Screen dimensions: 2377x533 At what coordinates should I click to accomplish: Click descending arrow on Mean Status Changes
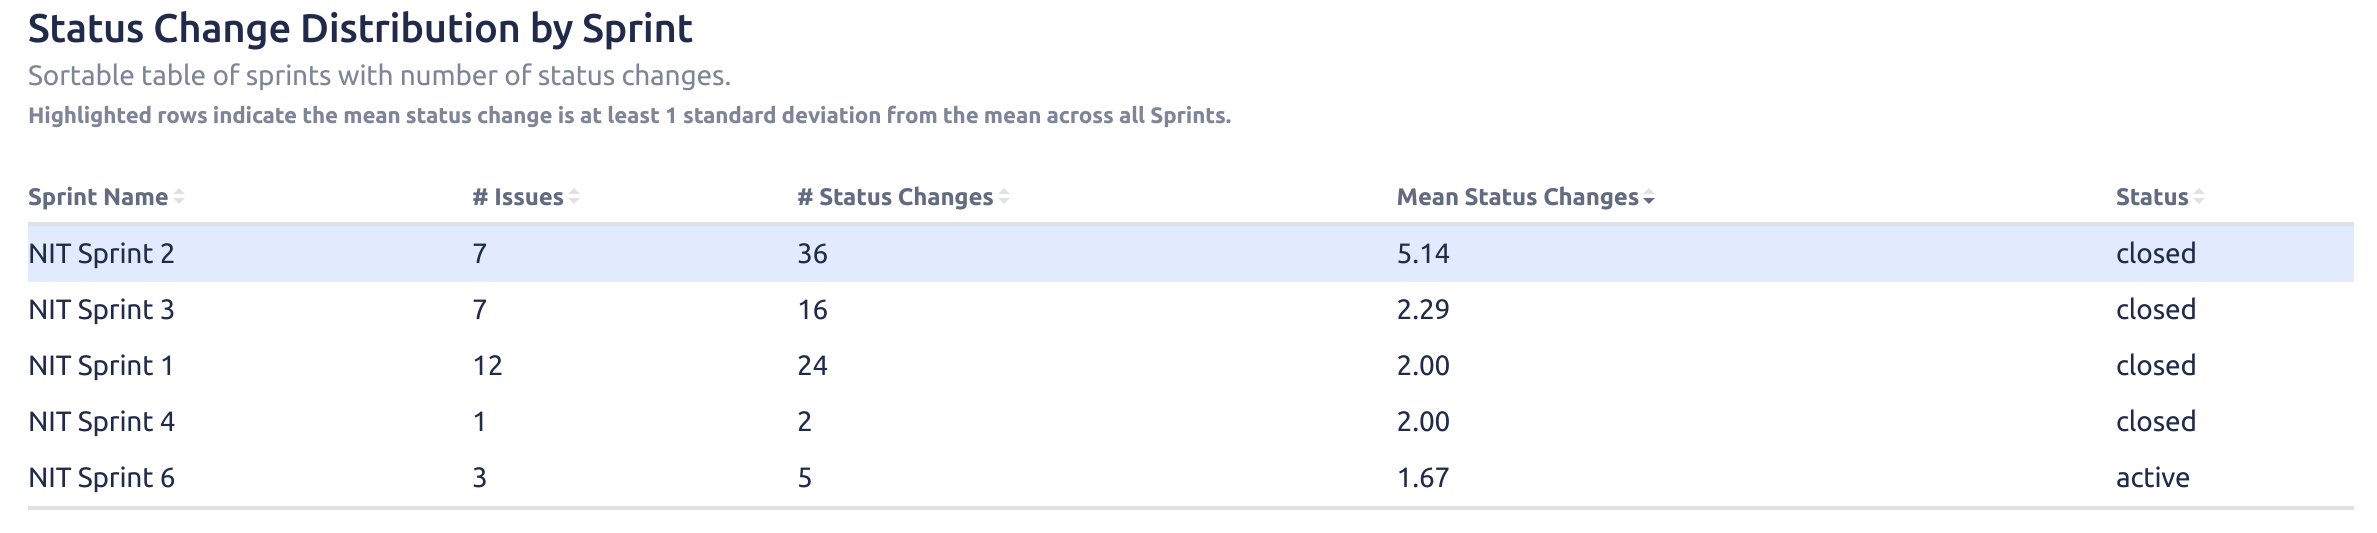(1649, 199)
